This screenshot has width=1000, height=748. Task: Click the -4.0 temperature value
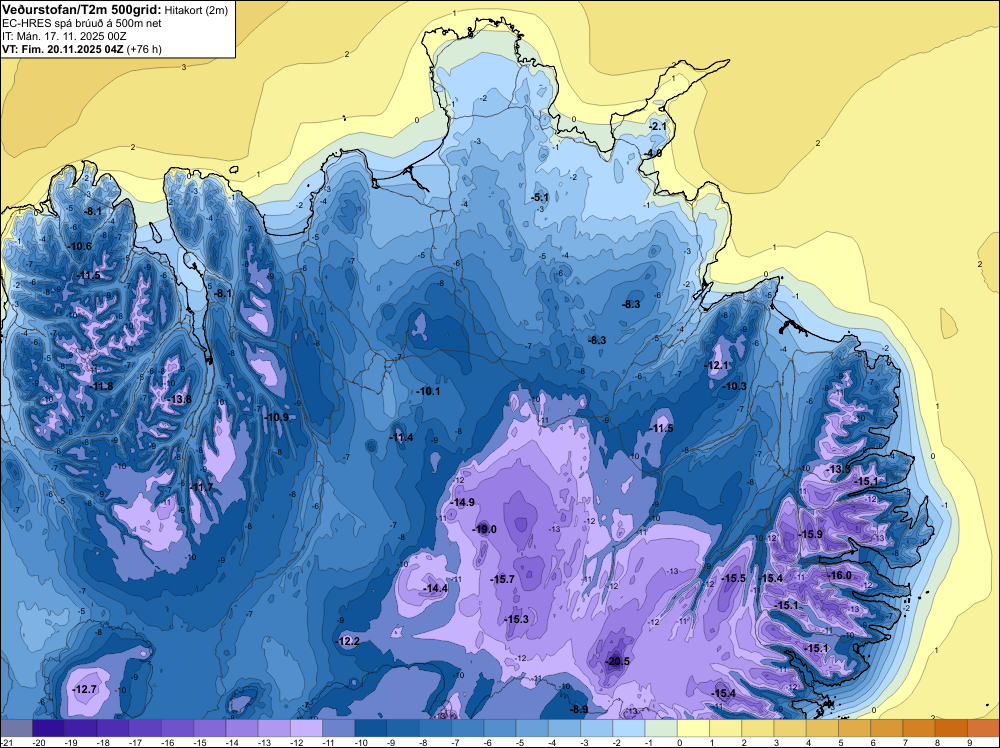(x=652, y=154)
